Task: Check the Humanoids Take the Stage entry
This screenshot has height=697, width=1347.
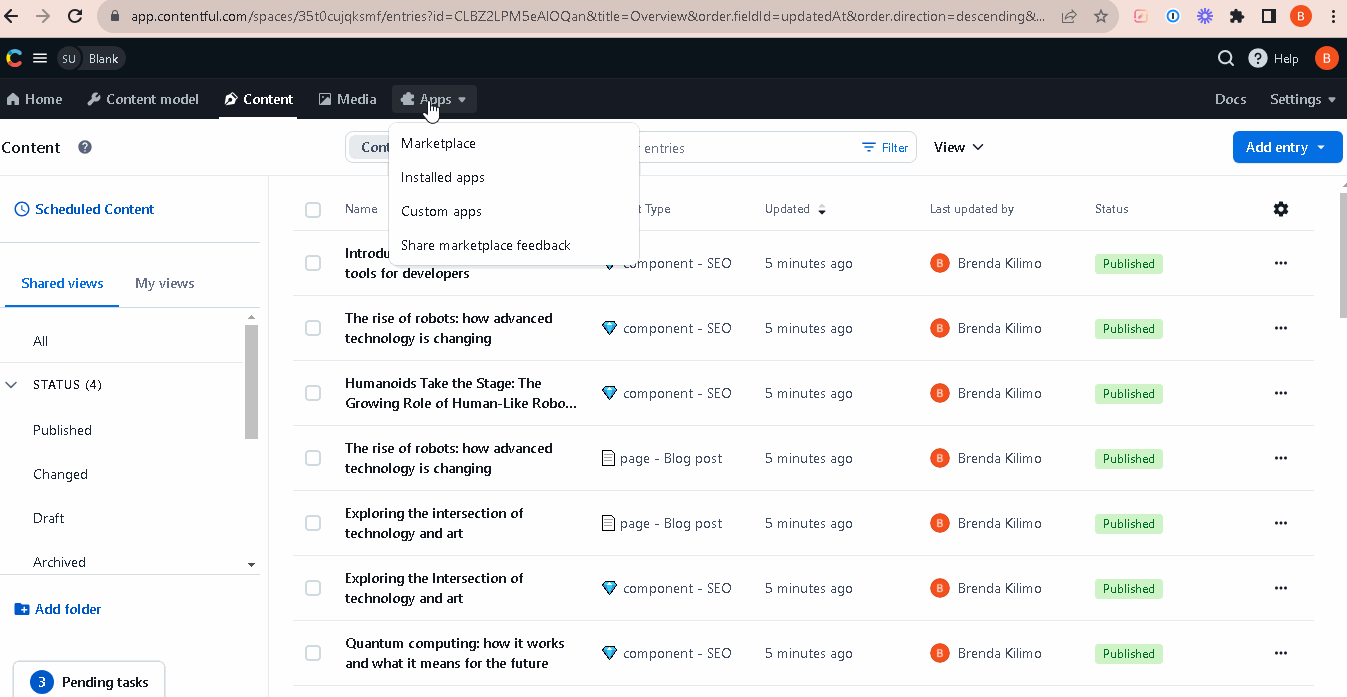Action: tap(313, 393)
